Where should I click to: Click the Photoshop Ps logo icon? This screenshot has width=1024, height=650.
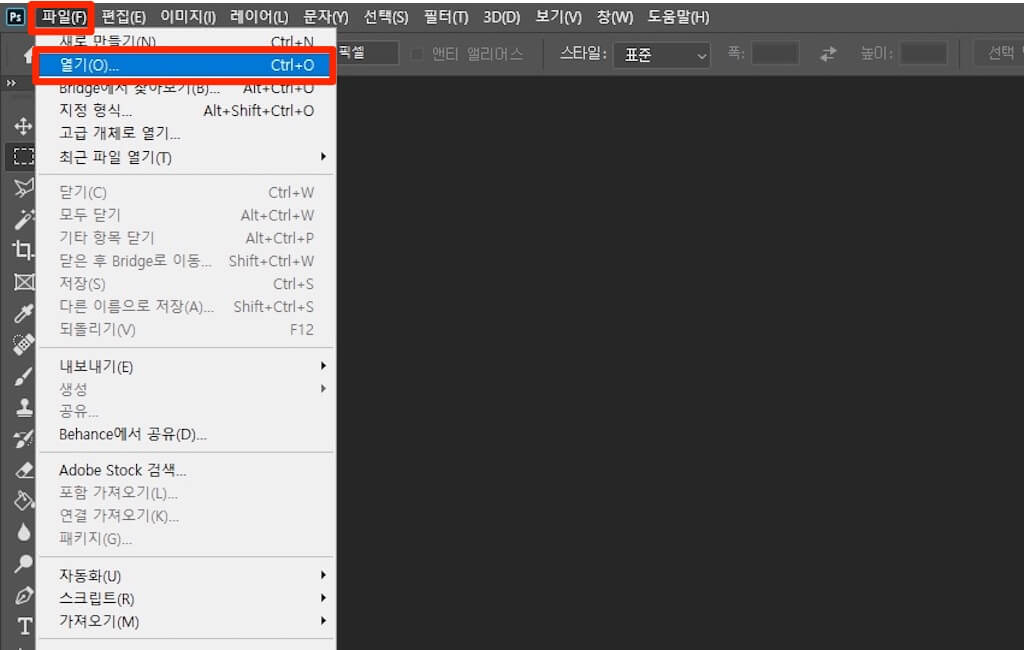click(16, 17)
